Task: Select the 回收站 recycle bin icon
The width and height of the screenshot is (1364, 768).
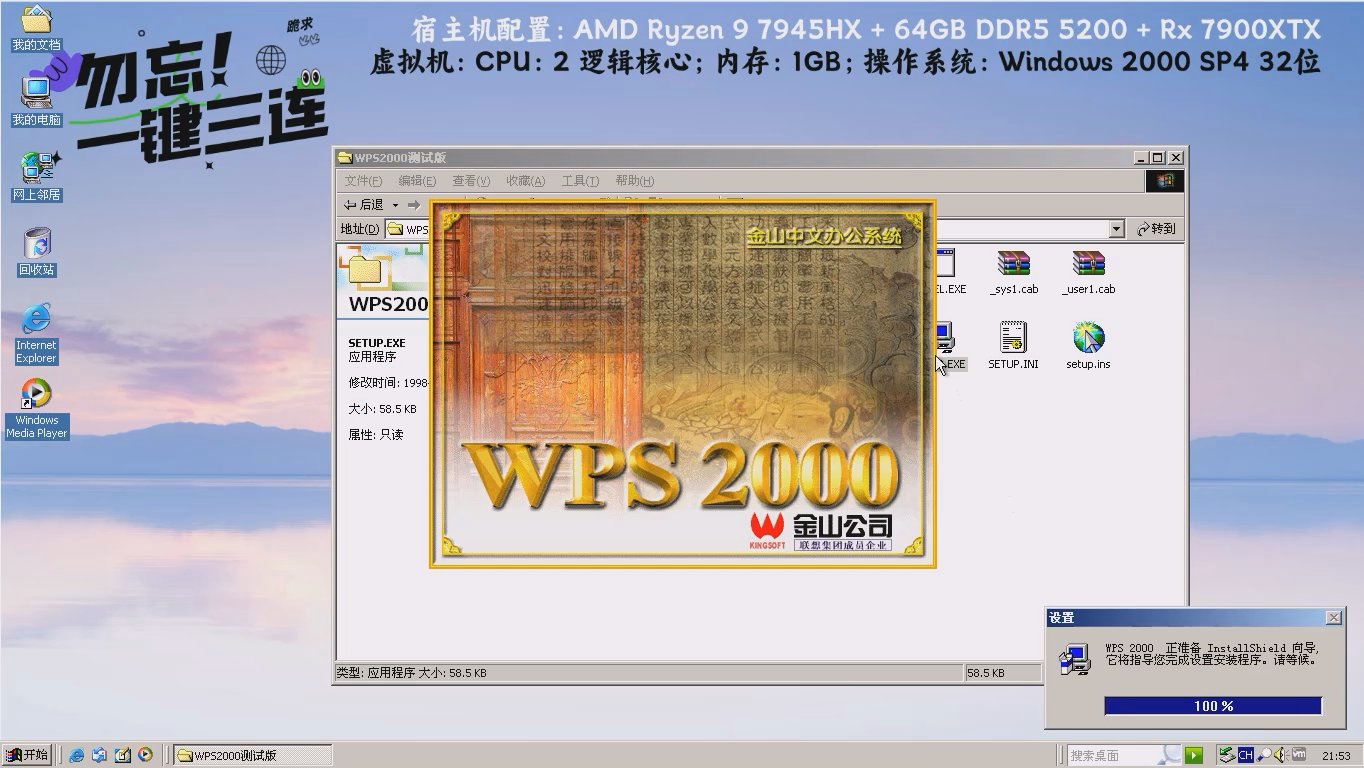Action: (37, 251)
